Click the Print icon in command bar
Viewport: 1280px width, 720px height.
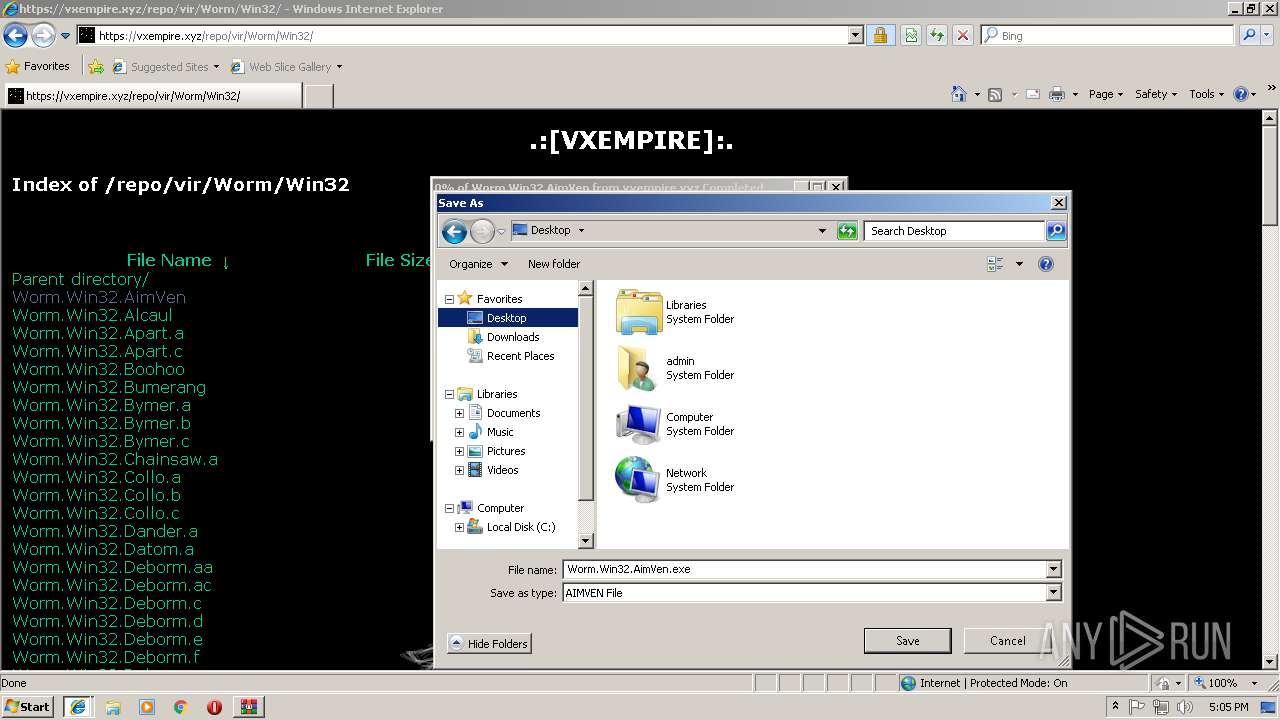1057,94
